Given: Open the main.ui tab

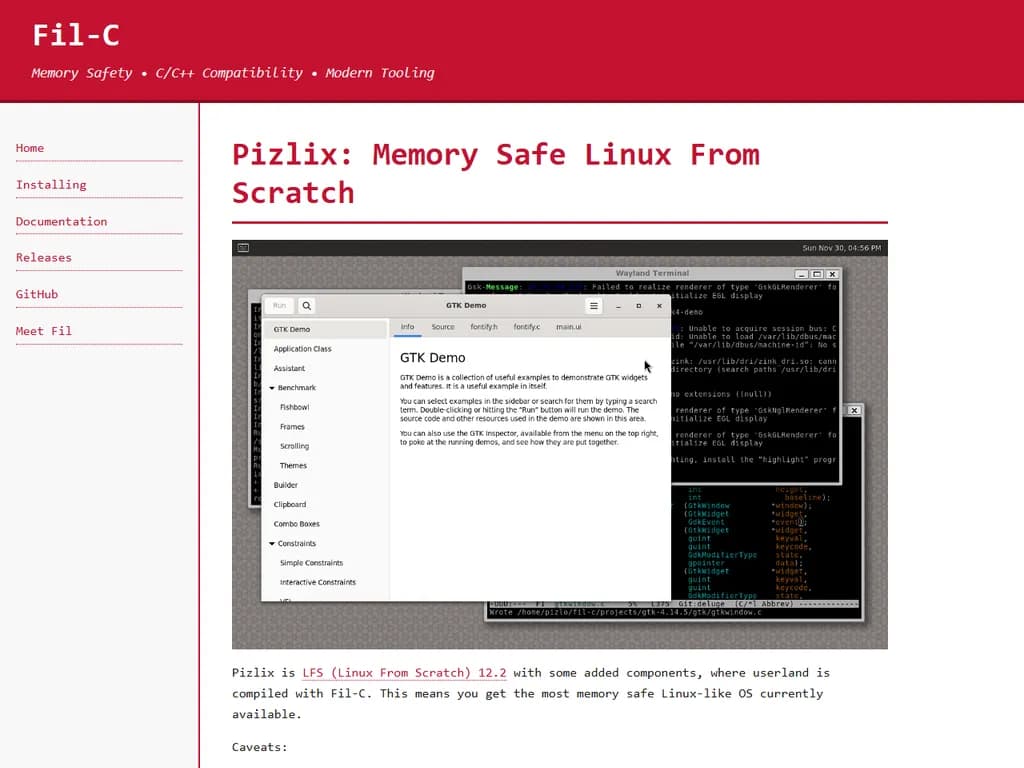Looking at the screenshot, I should 567,327.
